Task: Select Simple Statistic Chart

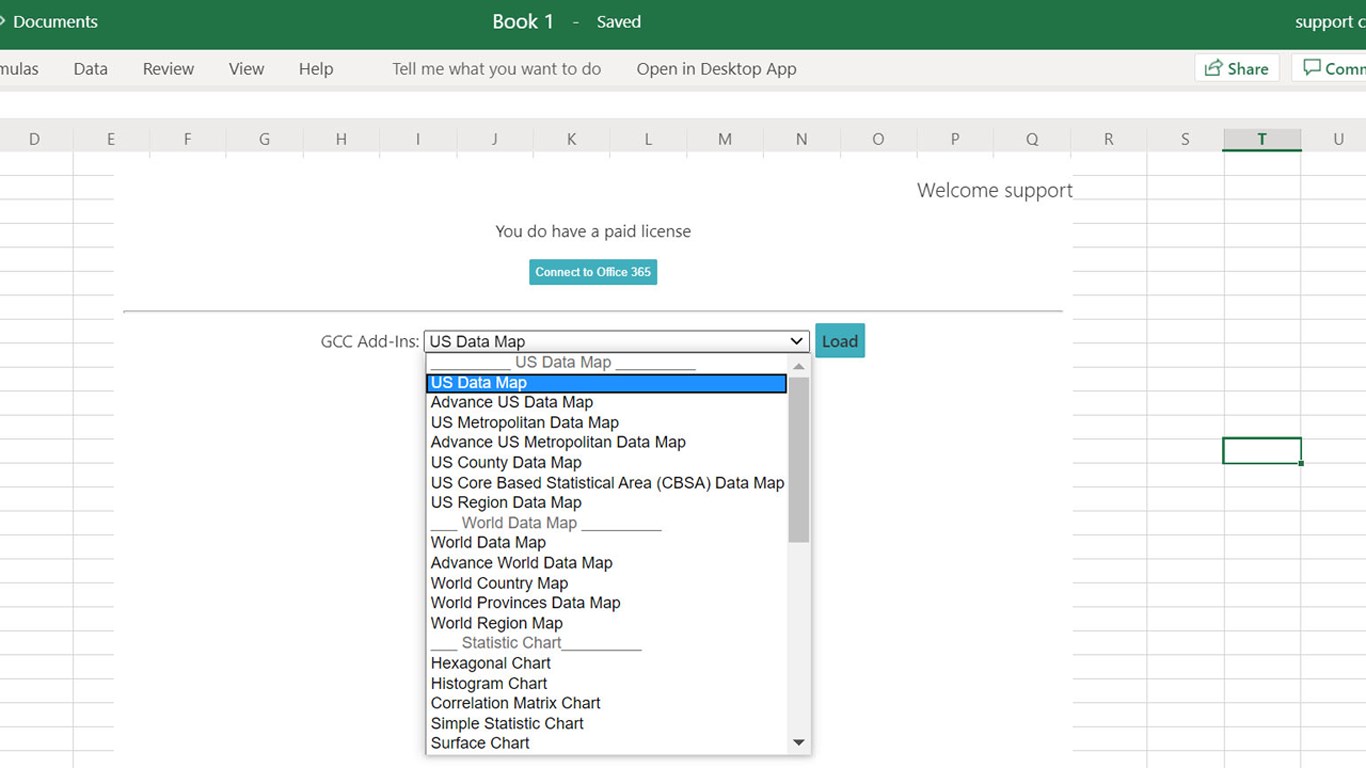Action: [x=607, y=724]
